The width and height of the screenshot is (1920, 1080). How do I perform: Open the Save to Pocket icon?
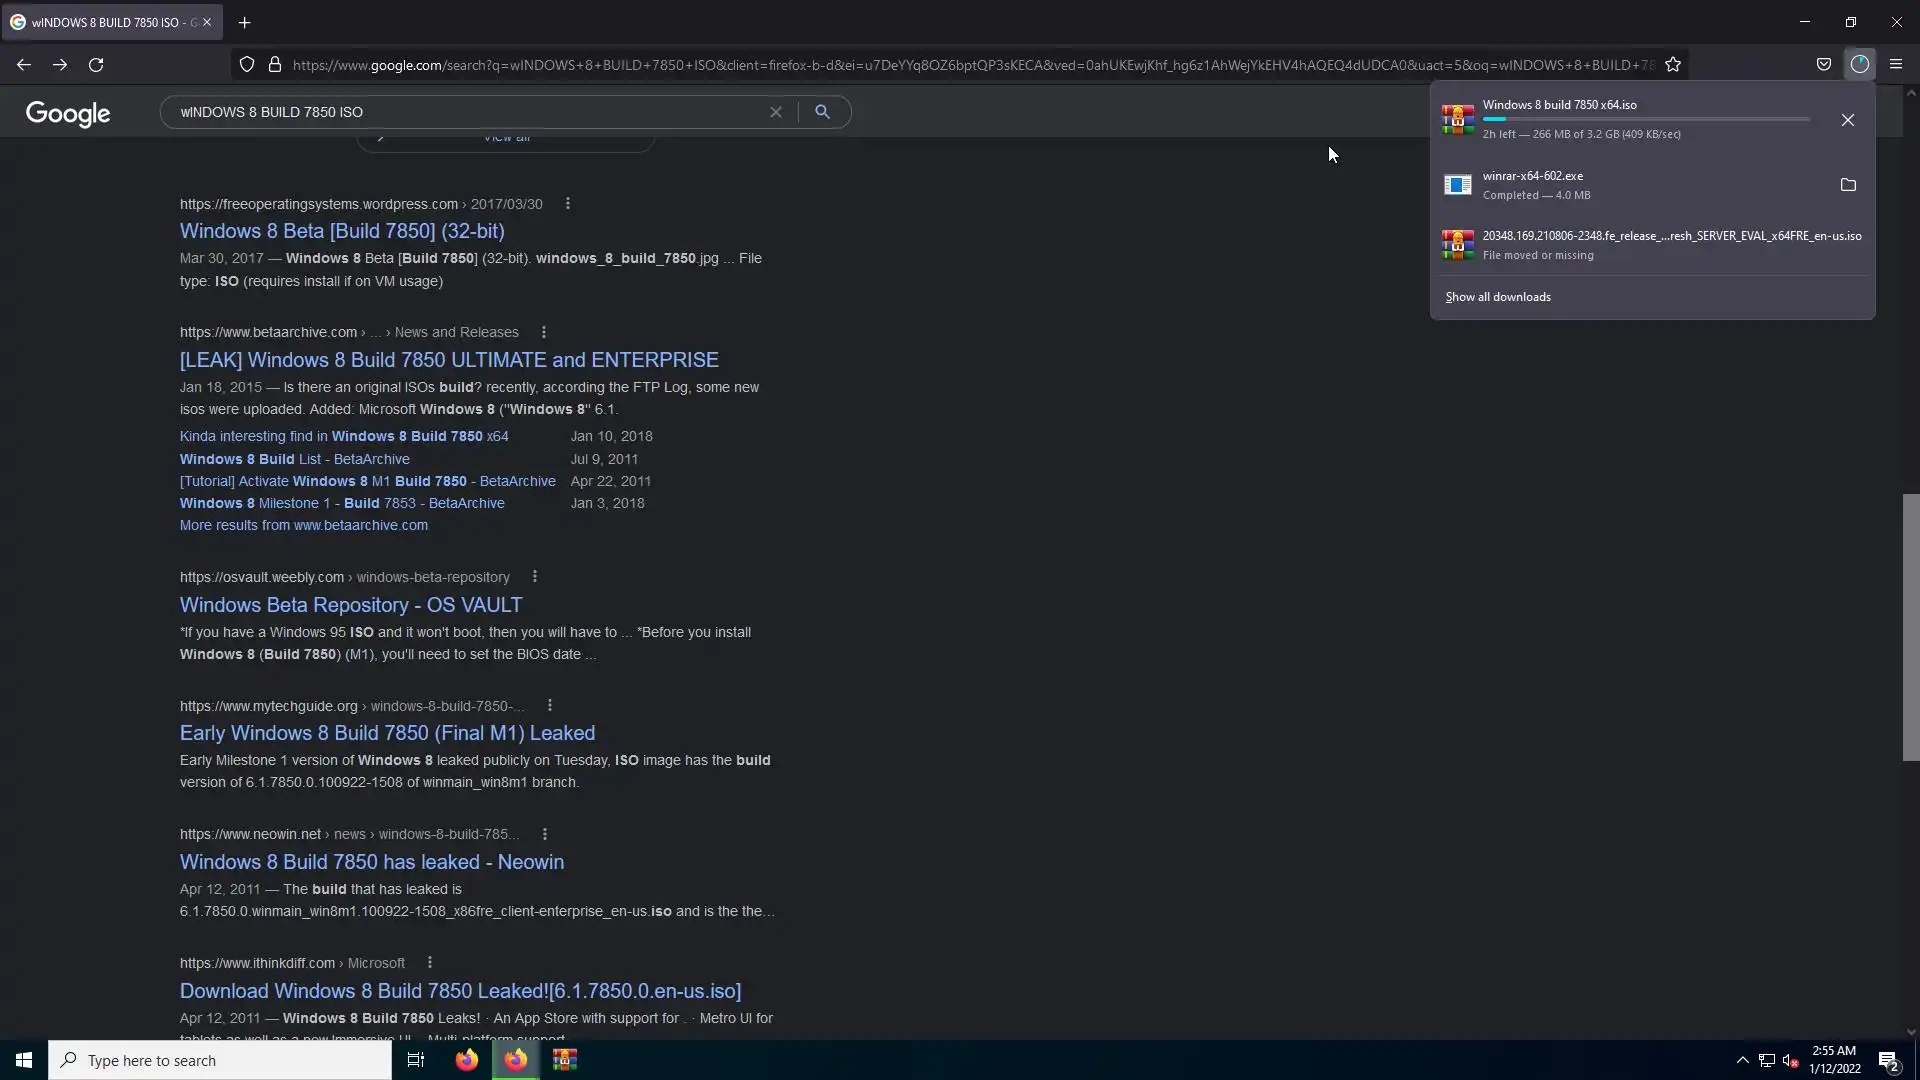[1824, 65]
